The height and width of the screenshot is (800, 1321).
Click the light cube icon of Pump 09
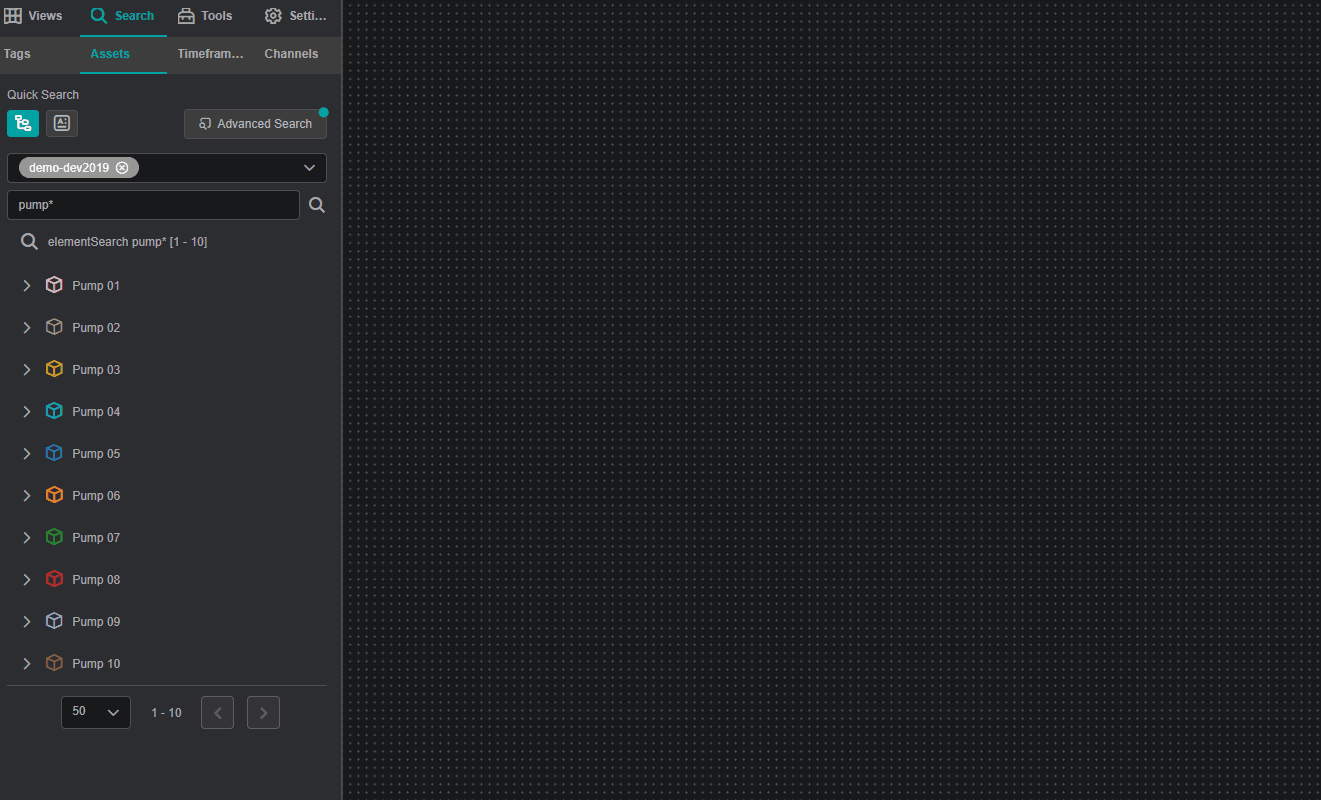[55, 621]
